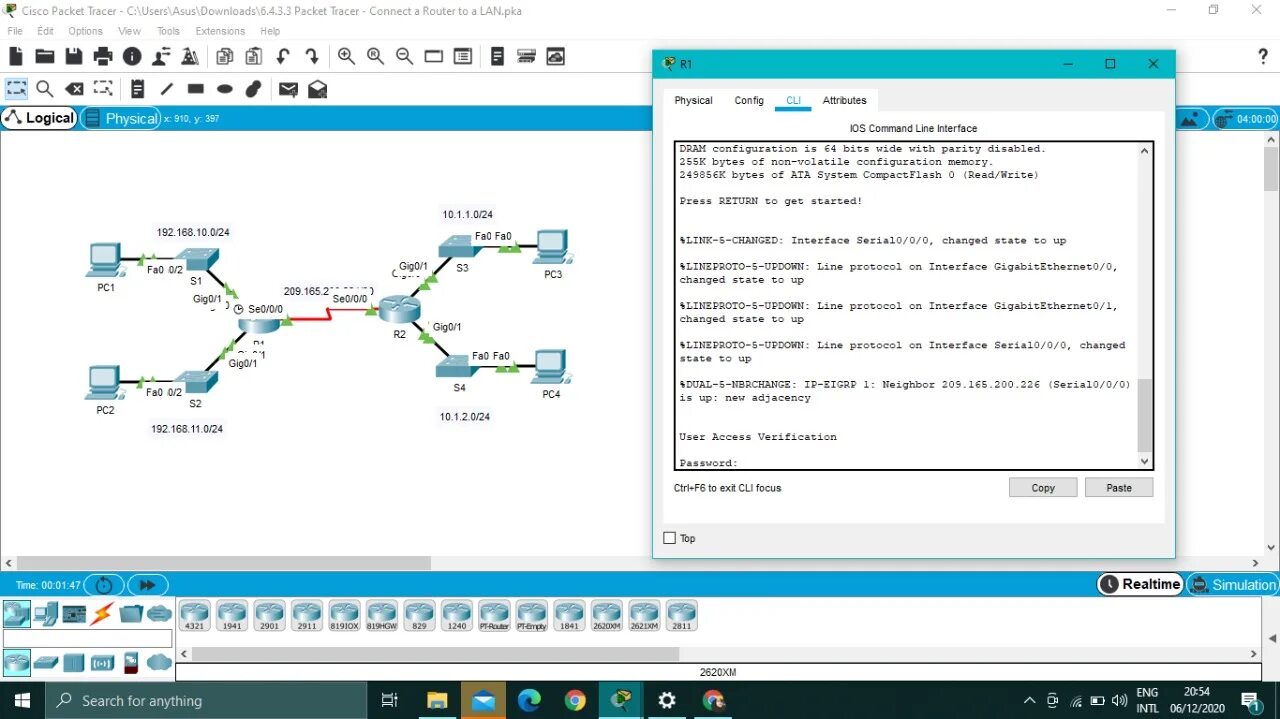
Task: Save the file via floppy disk icon
Action: [x=73, y=57]
